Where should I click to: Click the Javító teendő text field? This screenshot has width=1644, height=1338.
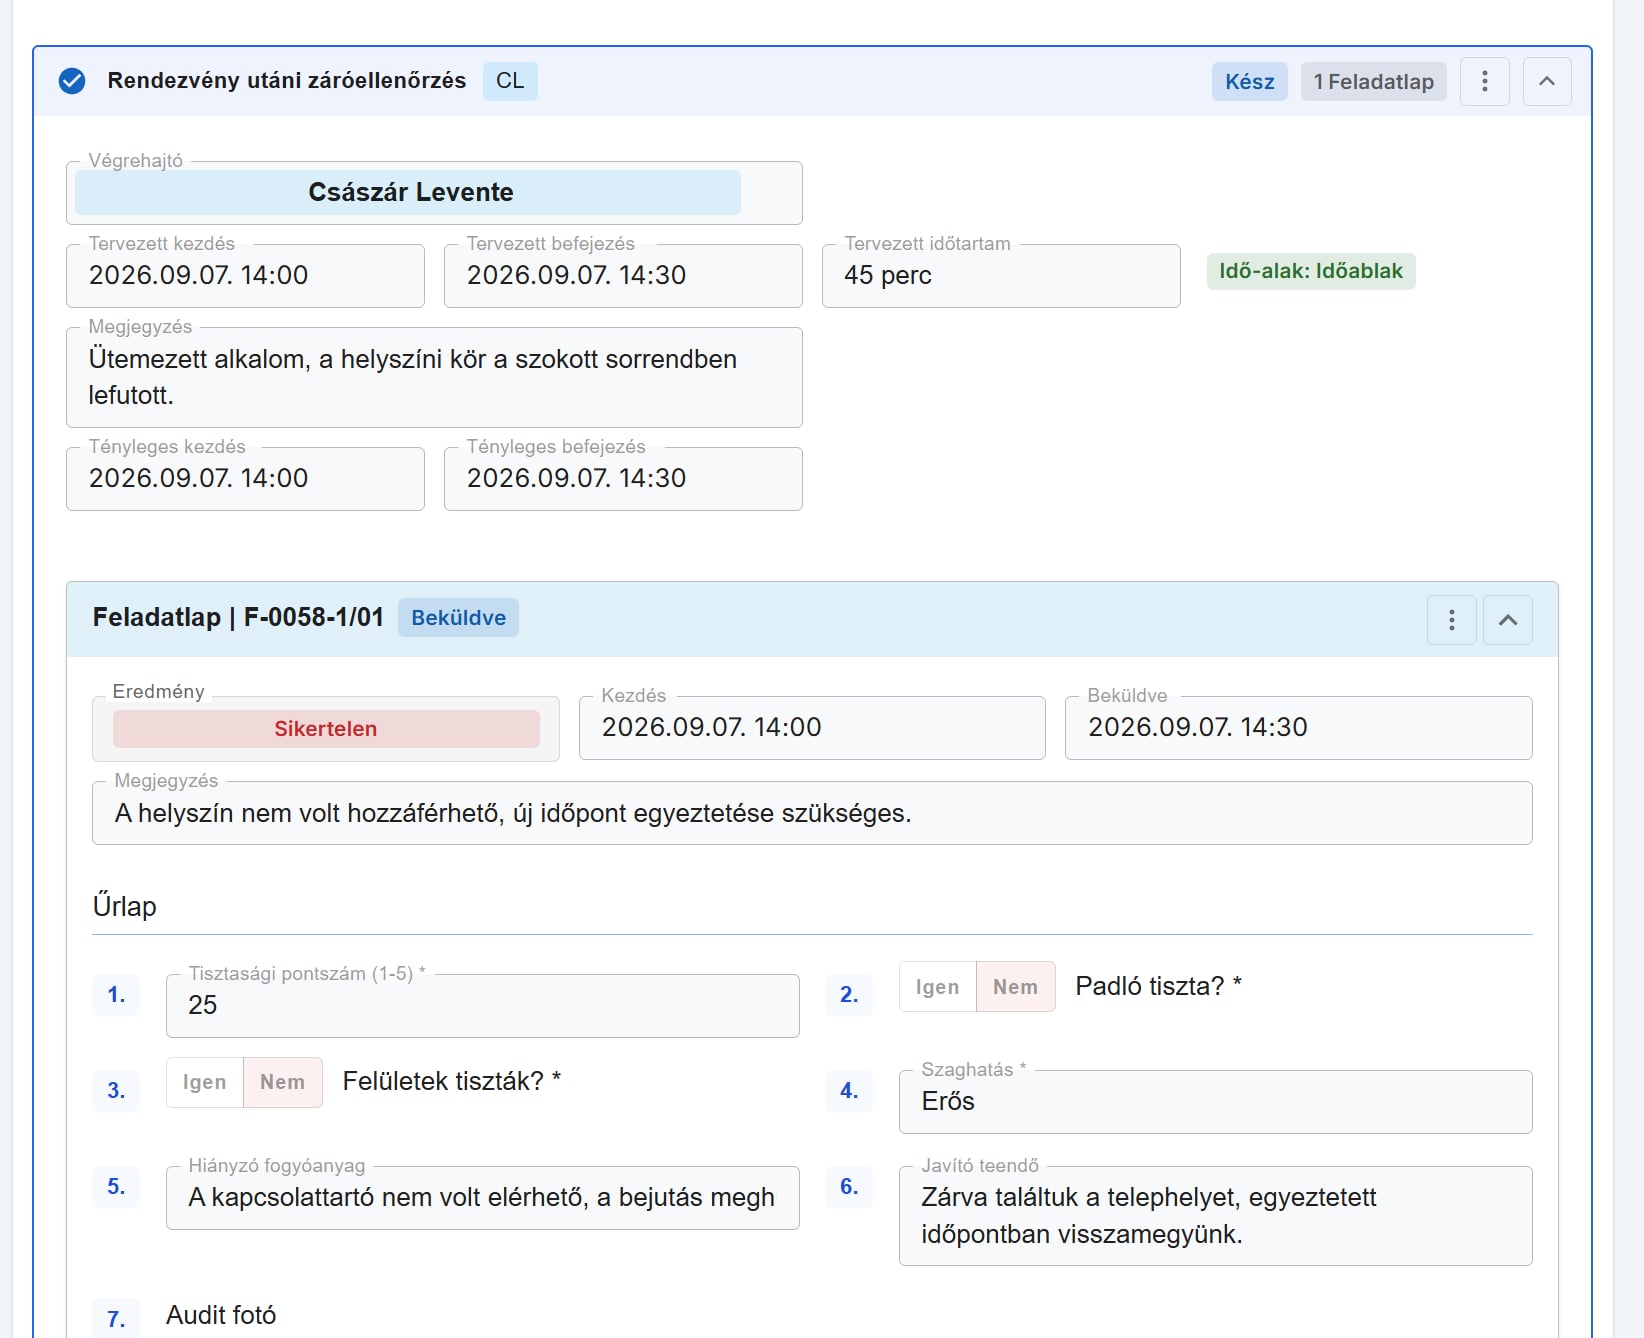1215,1215
